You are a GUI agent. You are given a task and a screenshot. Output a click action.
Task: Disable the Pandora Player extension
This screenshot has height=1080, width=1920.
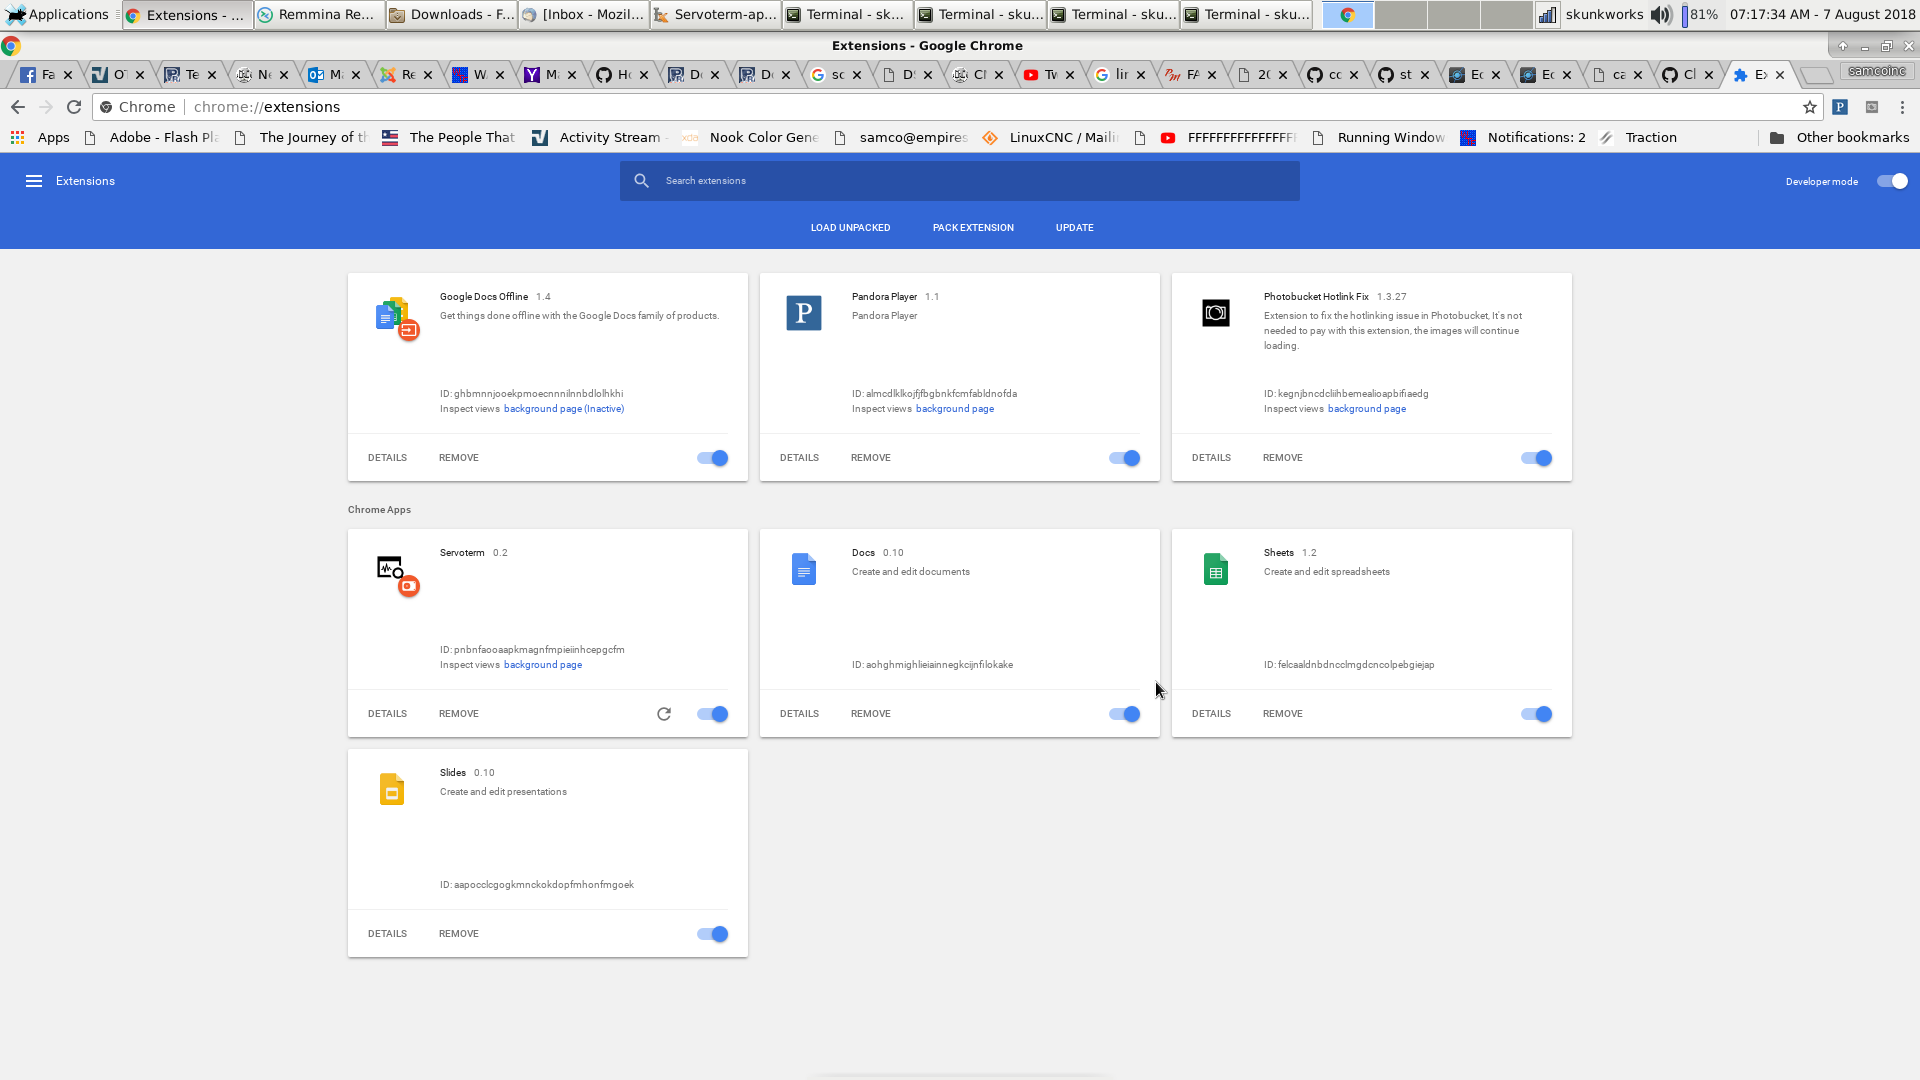(x=1125, y=458)
